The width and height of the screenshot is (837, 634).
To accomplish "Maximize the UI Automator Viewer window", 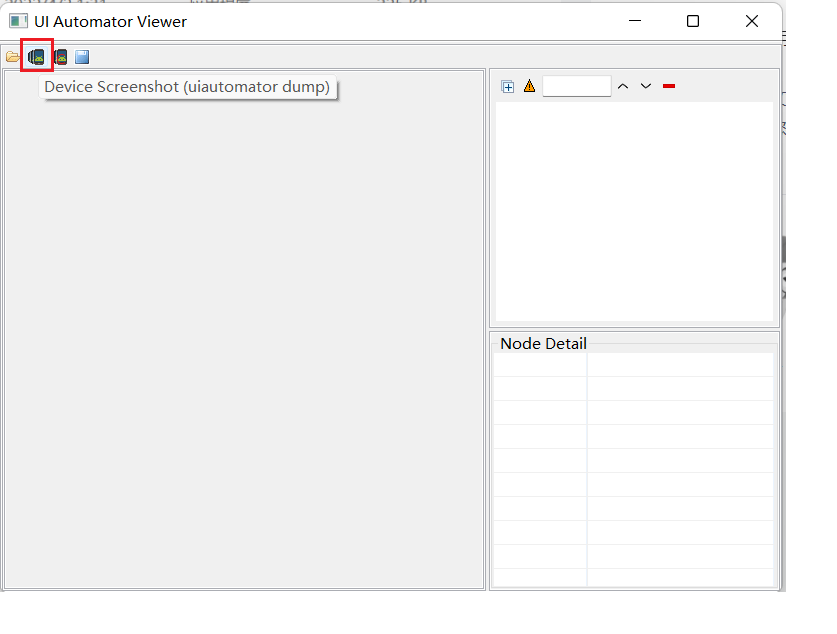I will (693, 21).
